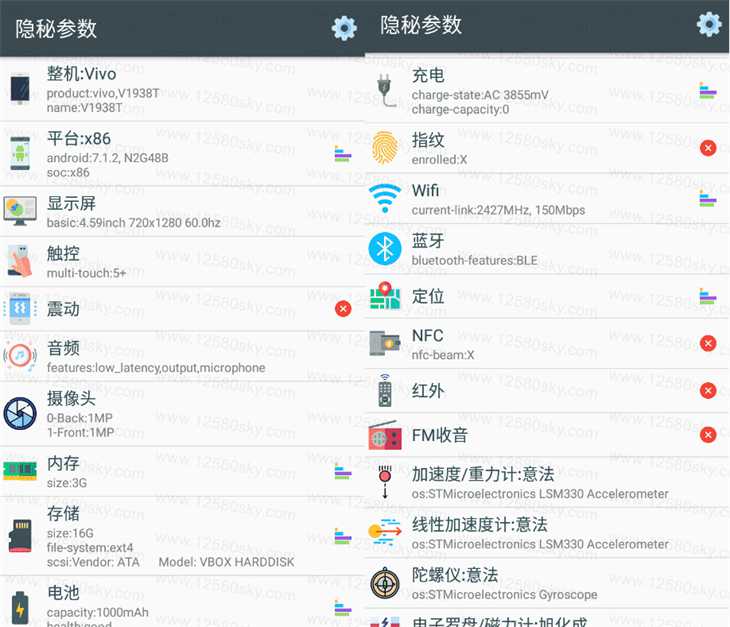
Task: Open the 加速度/重力计 accelerometer entry
Action: tap(547, 483)
